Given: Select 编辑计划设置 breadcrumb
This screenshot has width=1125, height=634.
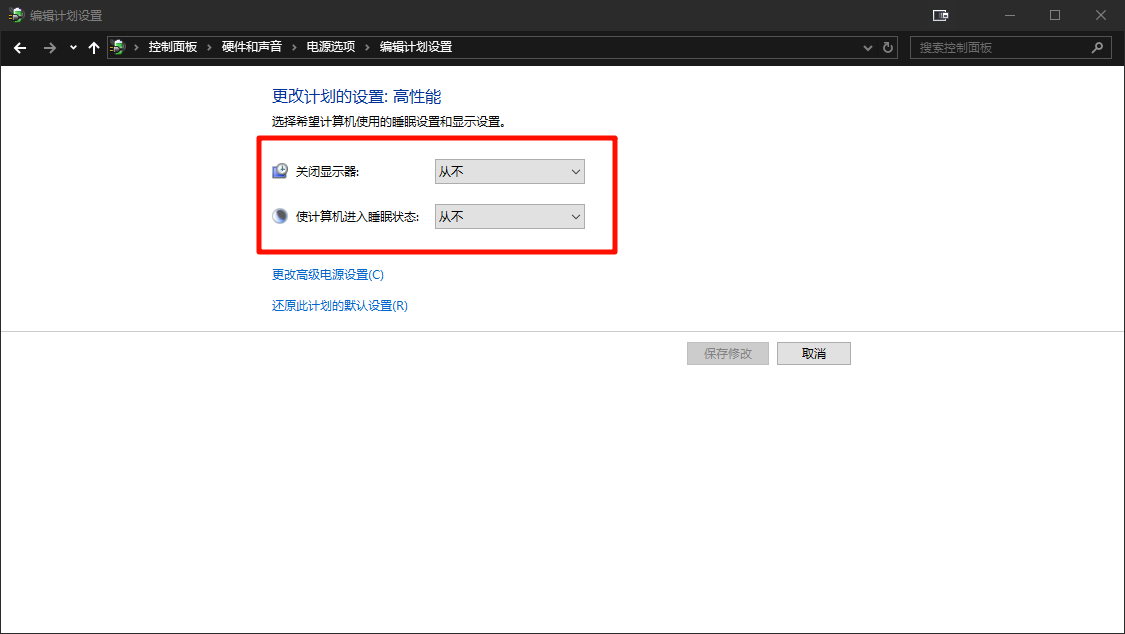Looking at the screenshot, I should 416,47.
